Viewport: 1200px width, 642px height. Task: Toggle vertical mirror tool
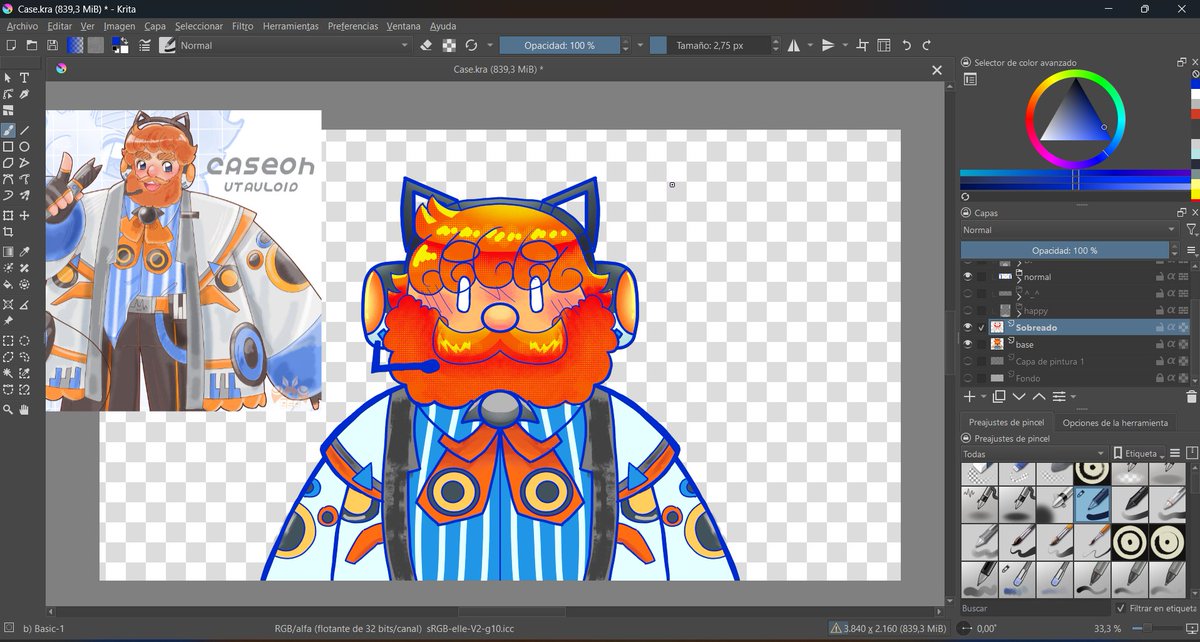coord(828,45)
